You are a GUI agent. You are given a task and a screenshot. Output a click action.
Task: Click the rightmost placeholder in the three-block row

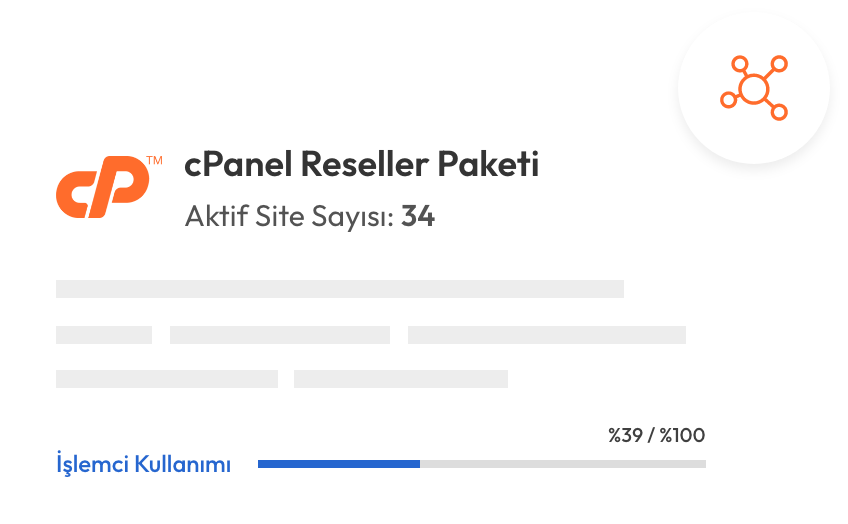click(x=547, y=335)
